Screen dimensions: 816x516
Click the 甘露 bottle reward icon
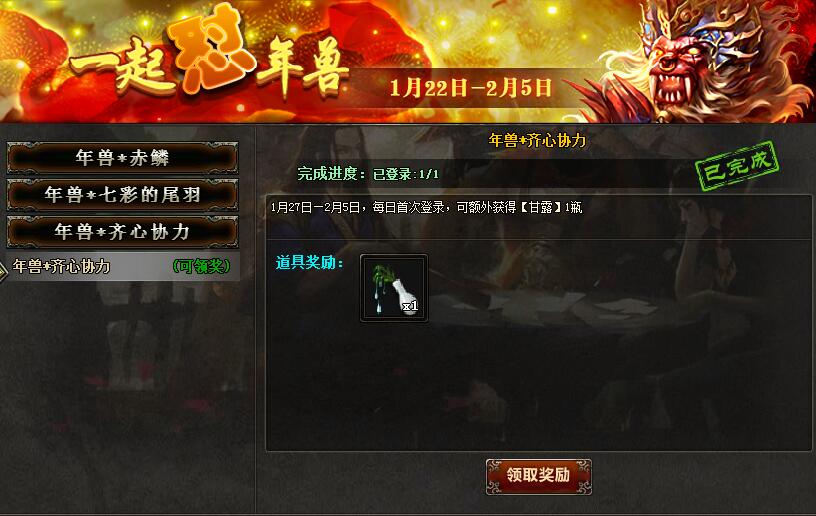[394, 288]
